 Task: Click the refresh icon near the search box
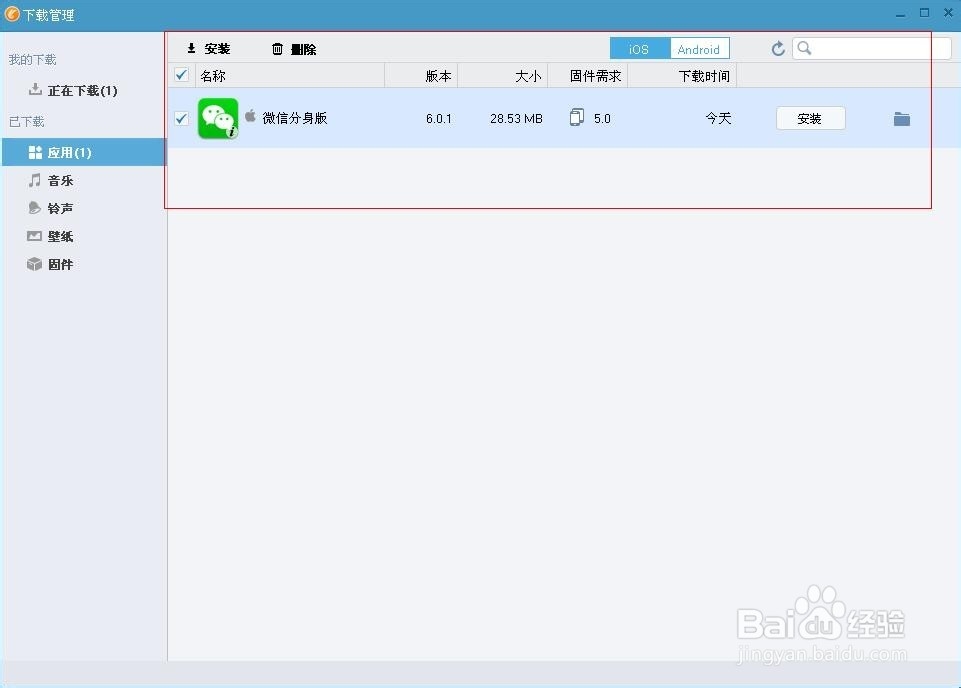point(777,48)
